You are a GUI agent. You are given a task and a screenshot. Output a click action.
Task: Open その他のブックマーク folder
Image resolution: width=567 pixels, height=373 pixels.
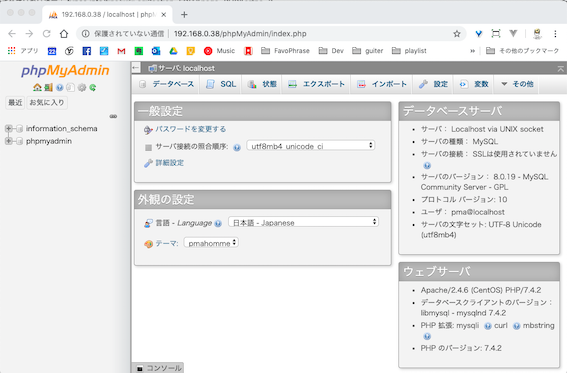522,51
